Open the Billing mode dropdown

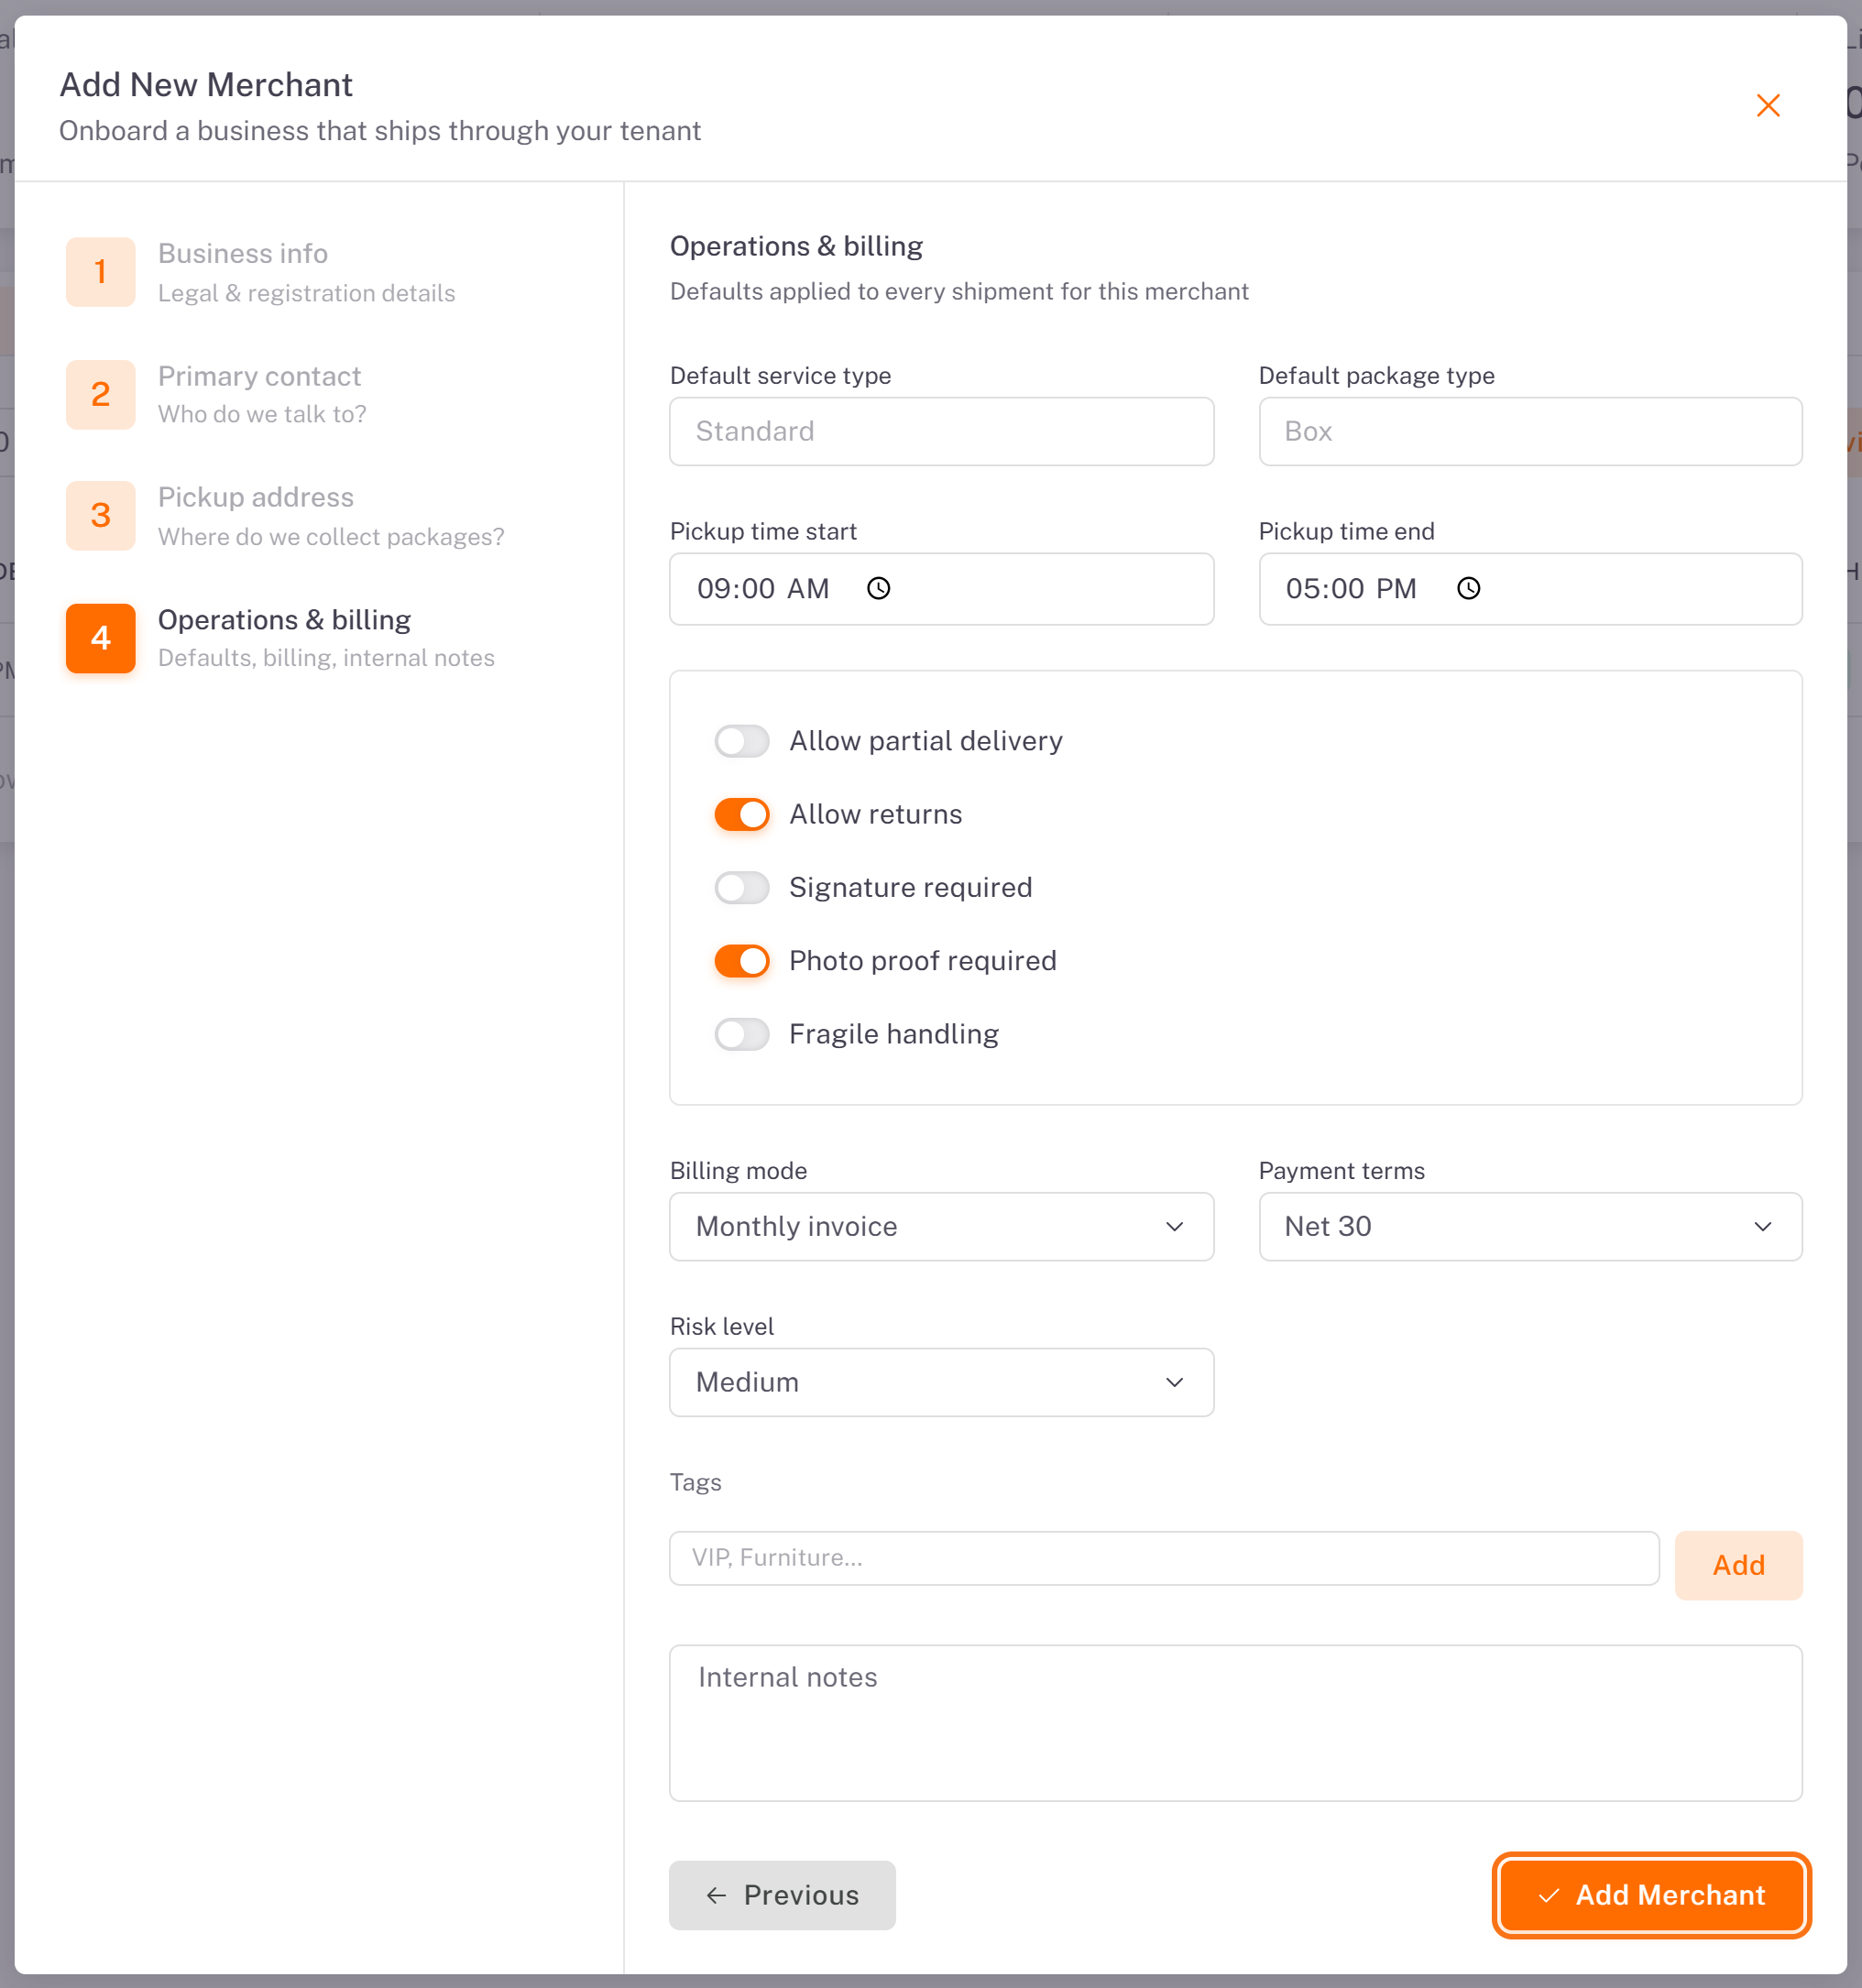click(941, 1226)
